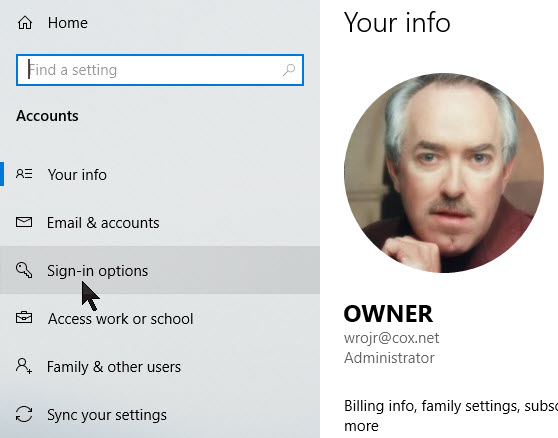Click the round profile picture
558x438 pixels.
[444, 173]
